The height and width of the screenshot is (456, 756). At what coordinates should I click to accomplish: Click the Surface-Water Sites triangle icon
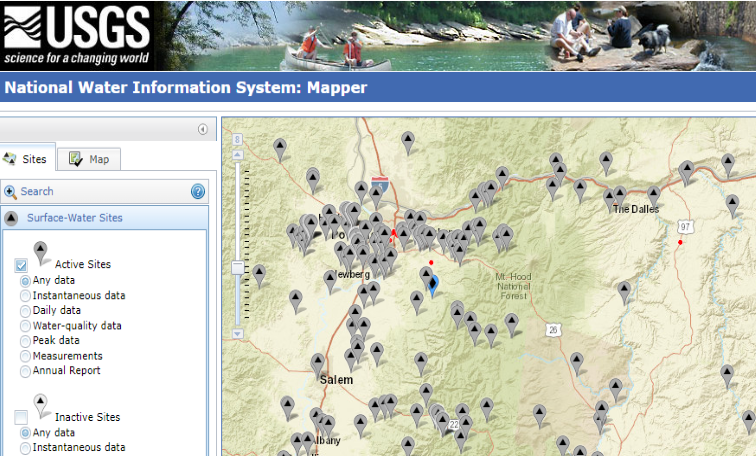point(11,218)
